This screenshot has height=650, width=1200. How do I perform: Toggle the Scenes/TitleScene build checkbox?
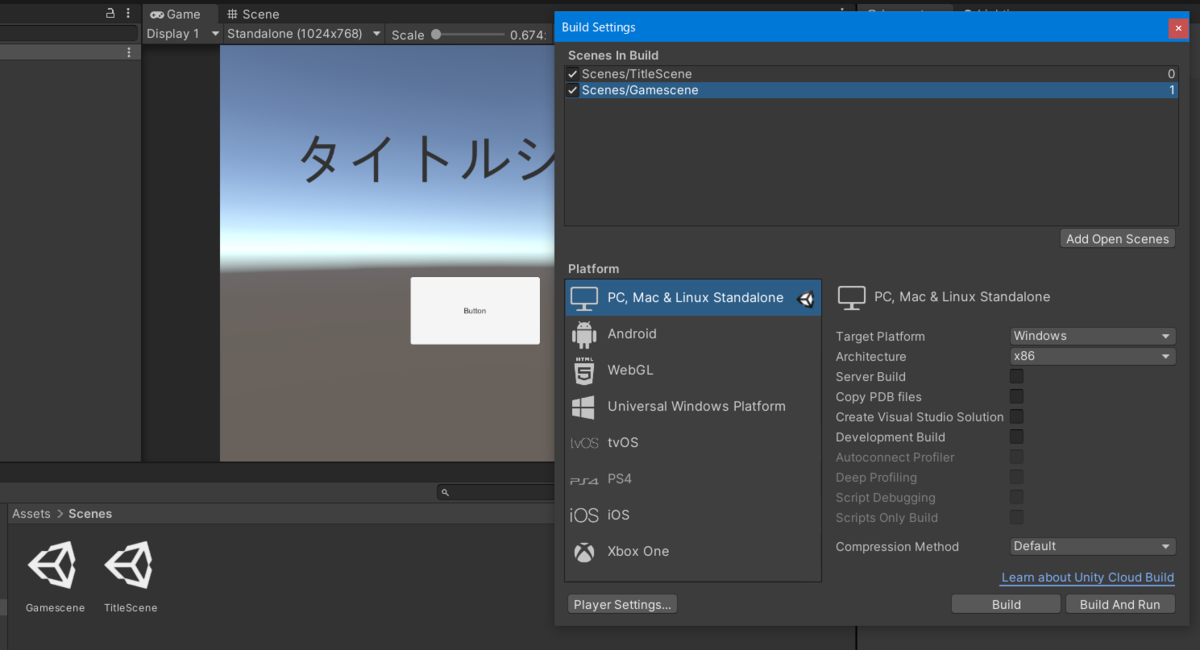573,74
